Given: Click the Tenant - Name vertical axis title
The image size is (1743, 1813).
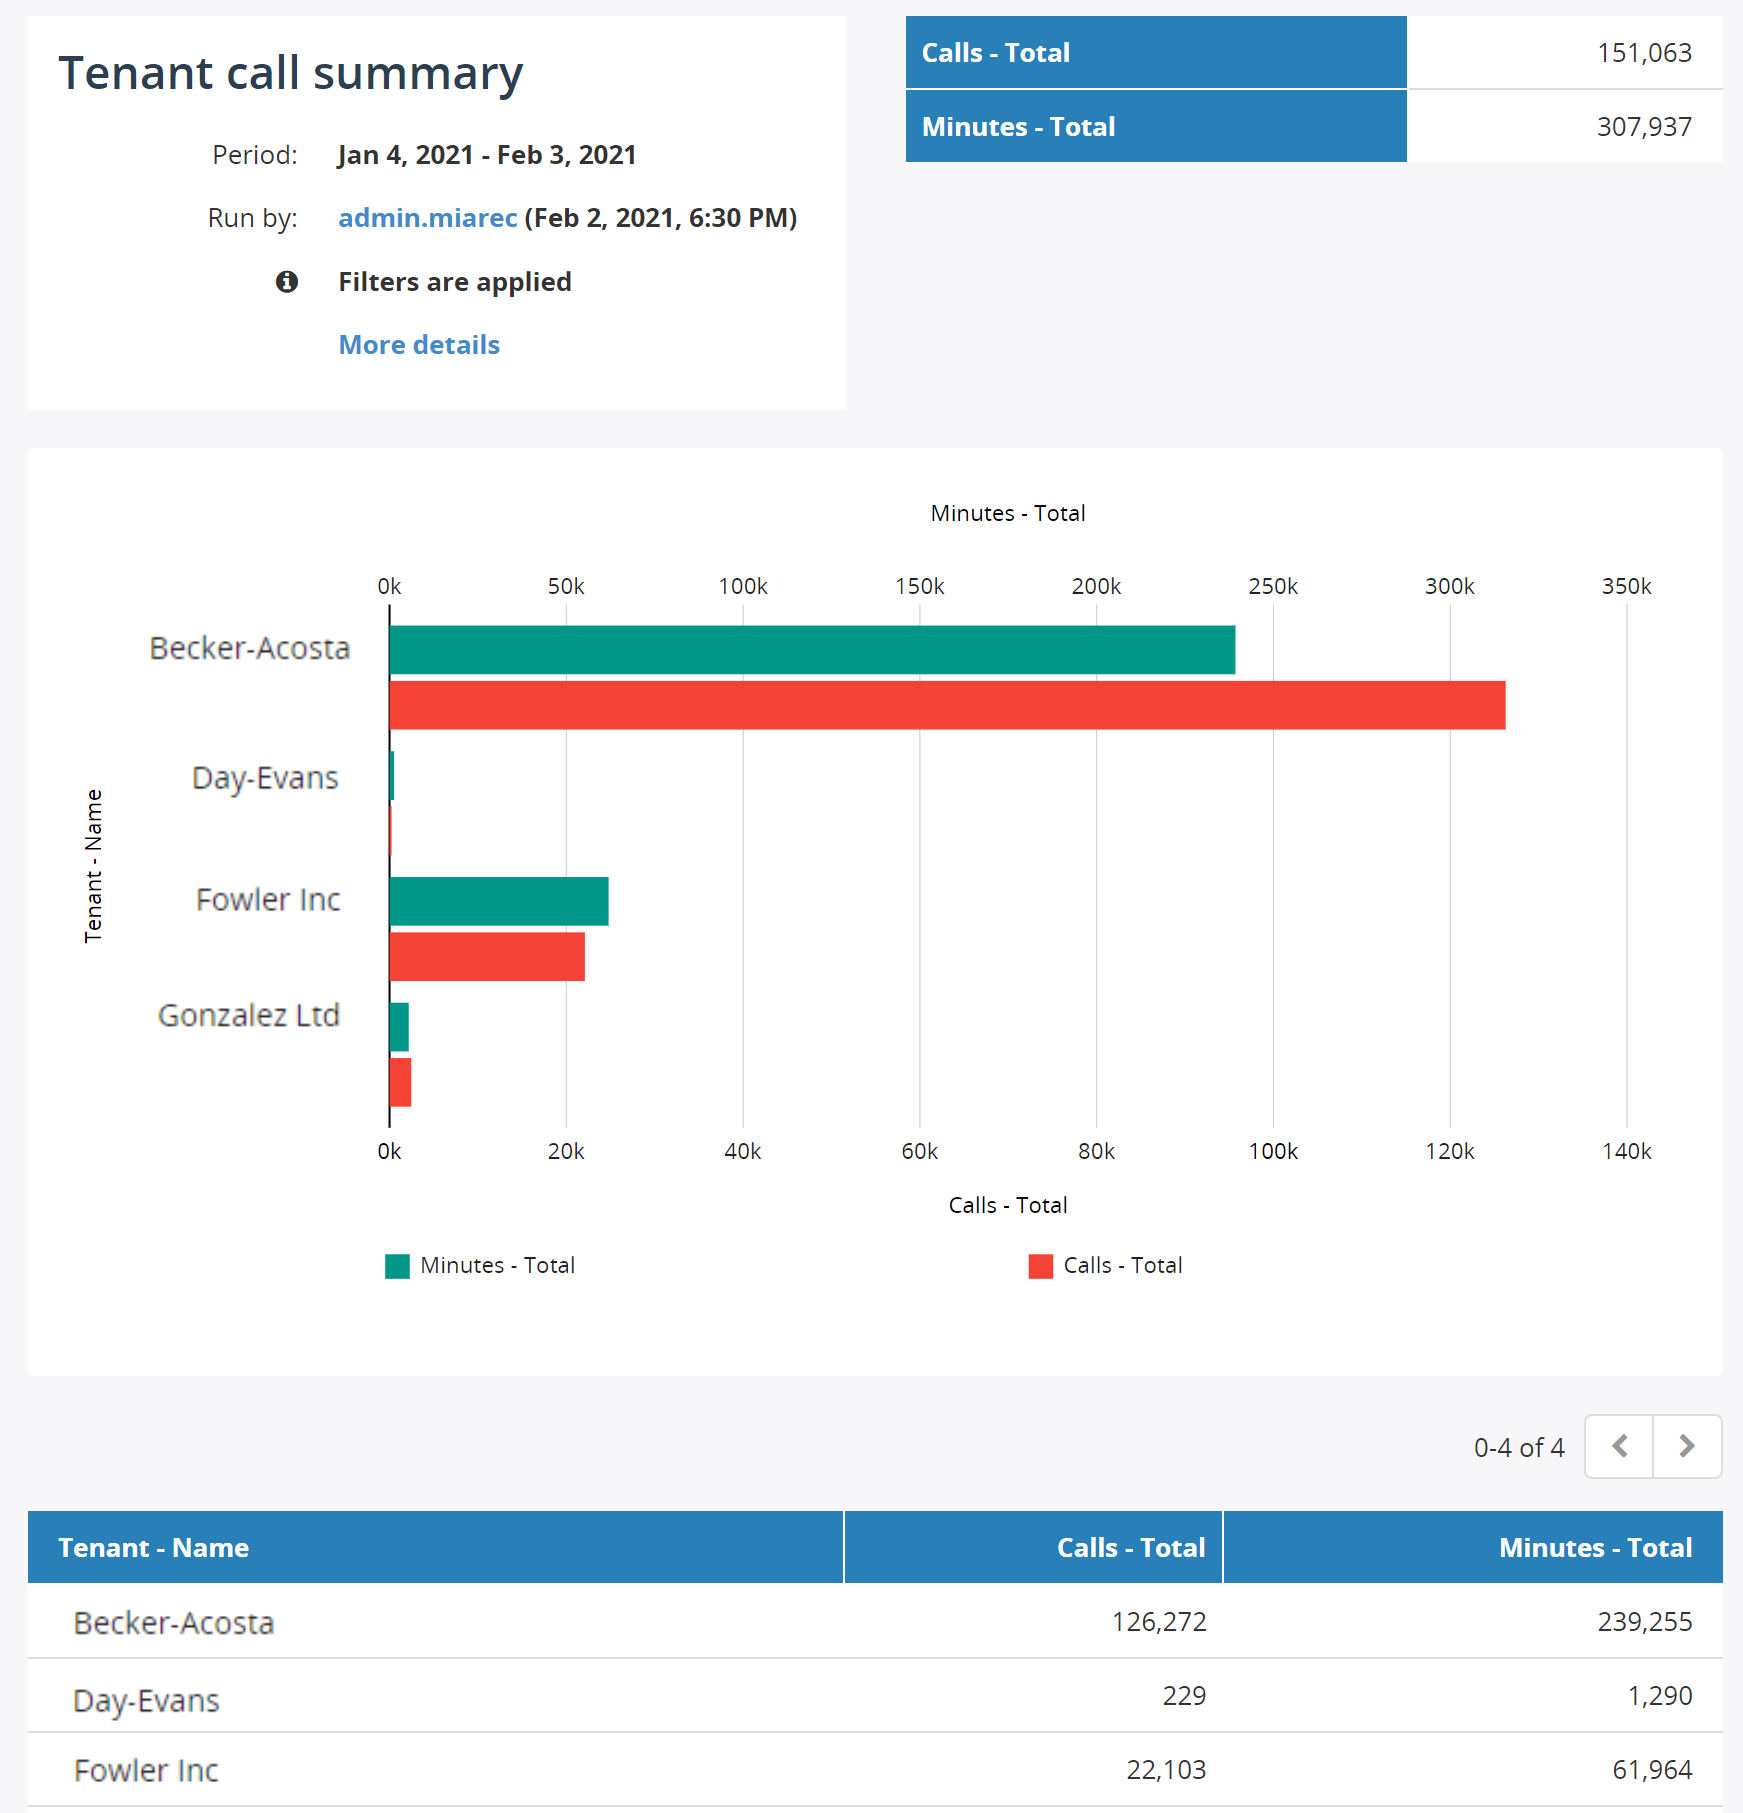Looking at the screenshot, I should coord(93,866).
